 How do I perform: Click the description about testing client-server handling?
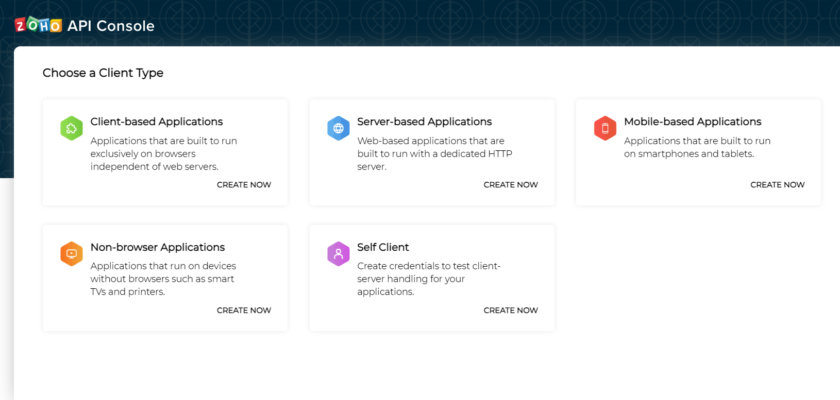pos(429,279)
